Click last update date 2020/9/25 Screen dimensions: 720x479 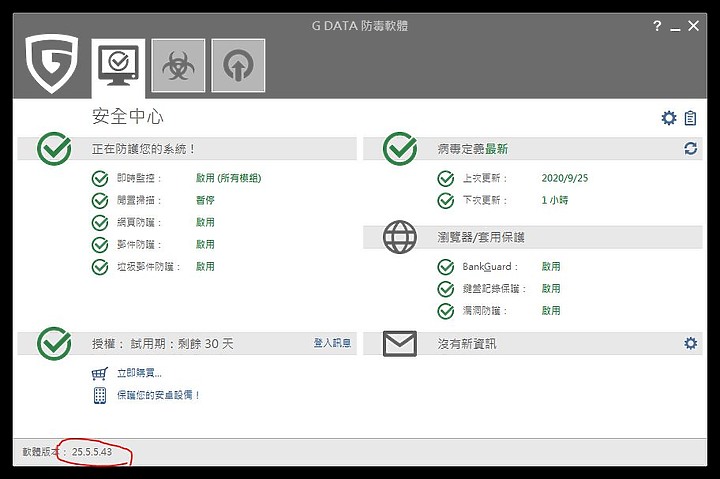564,178
